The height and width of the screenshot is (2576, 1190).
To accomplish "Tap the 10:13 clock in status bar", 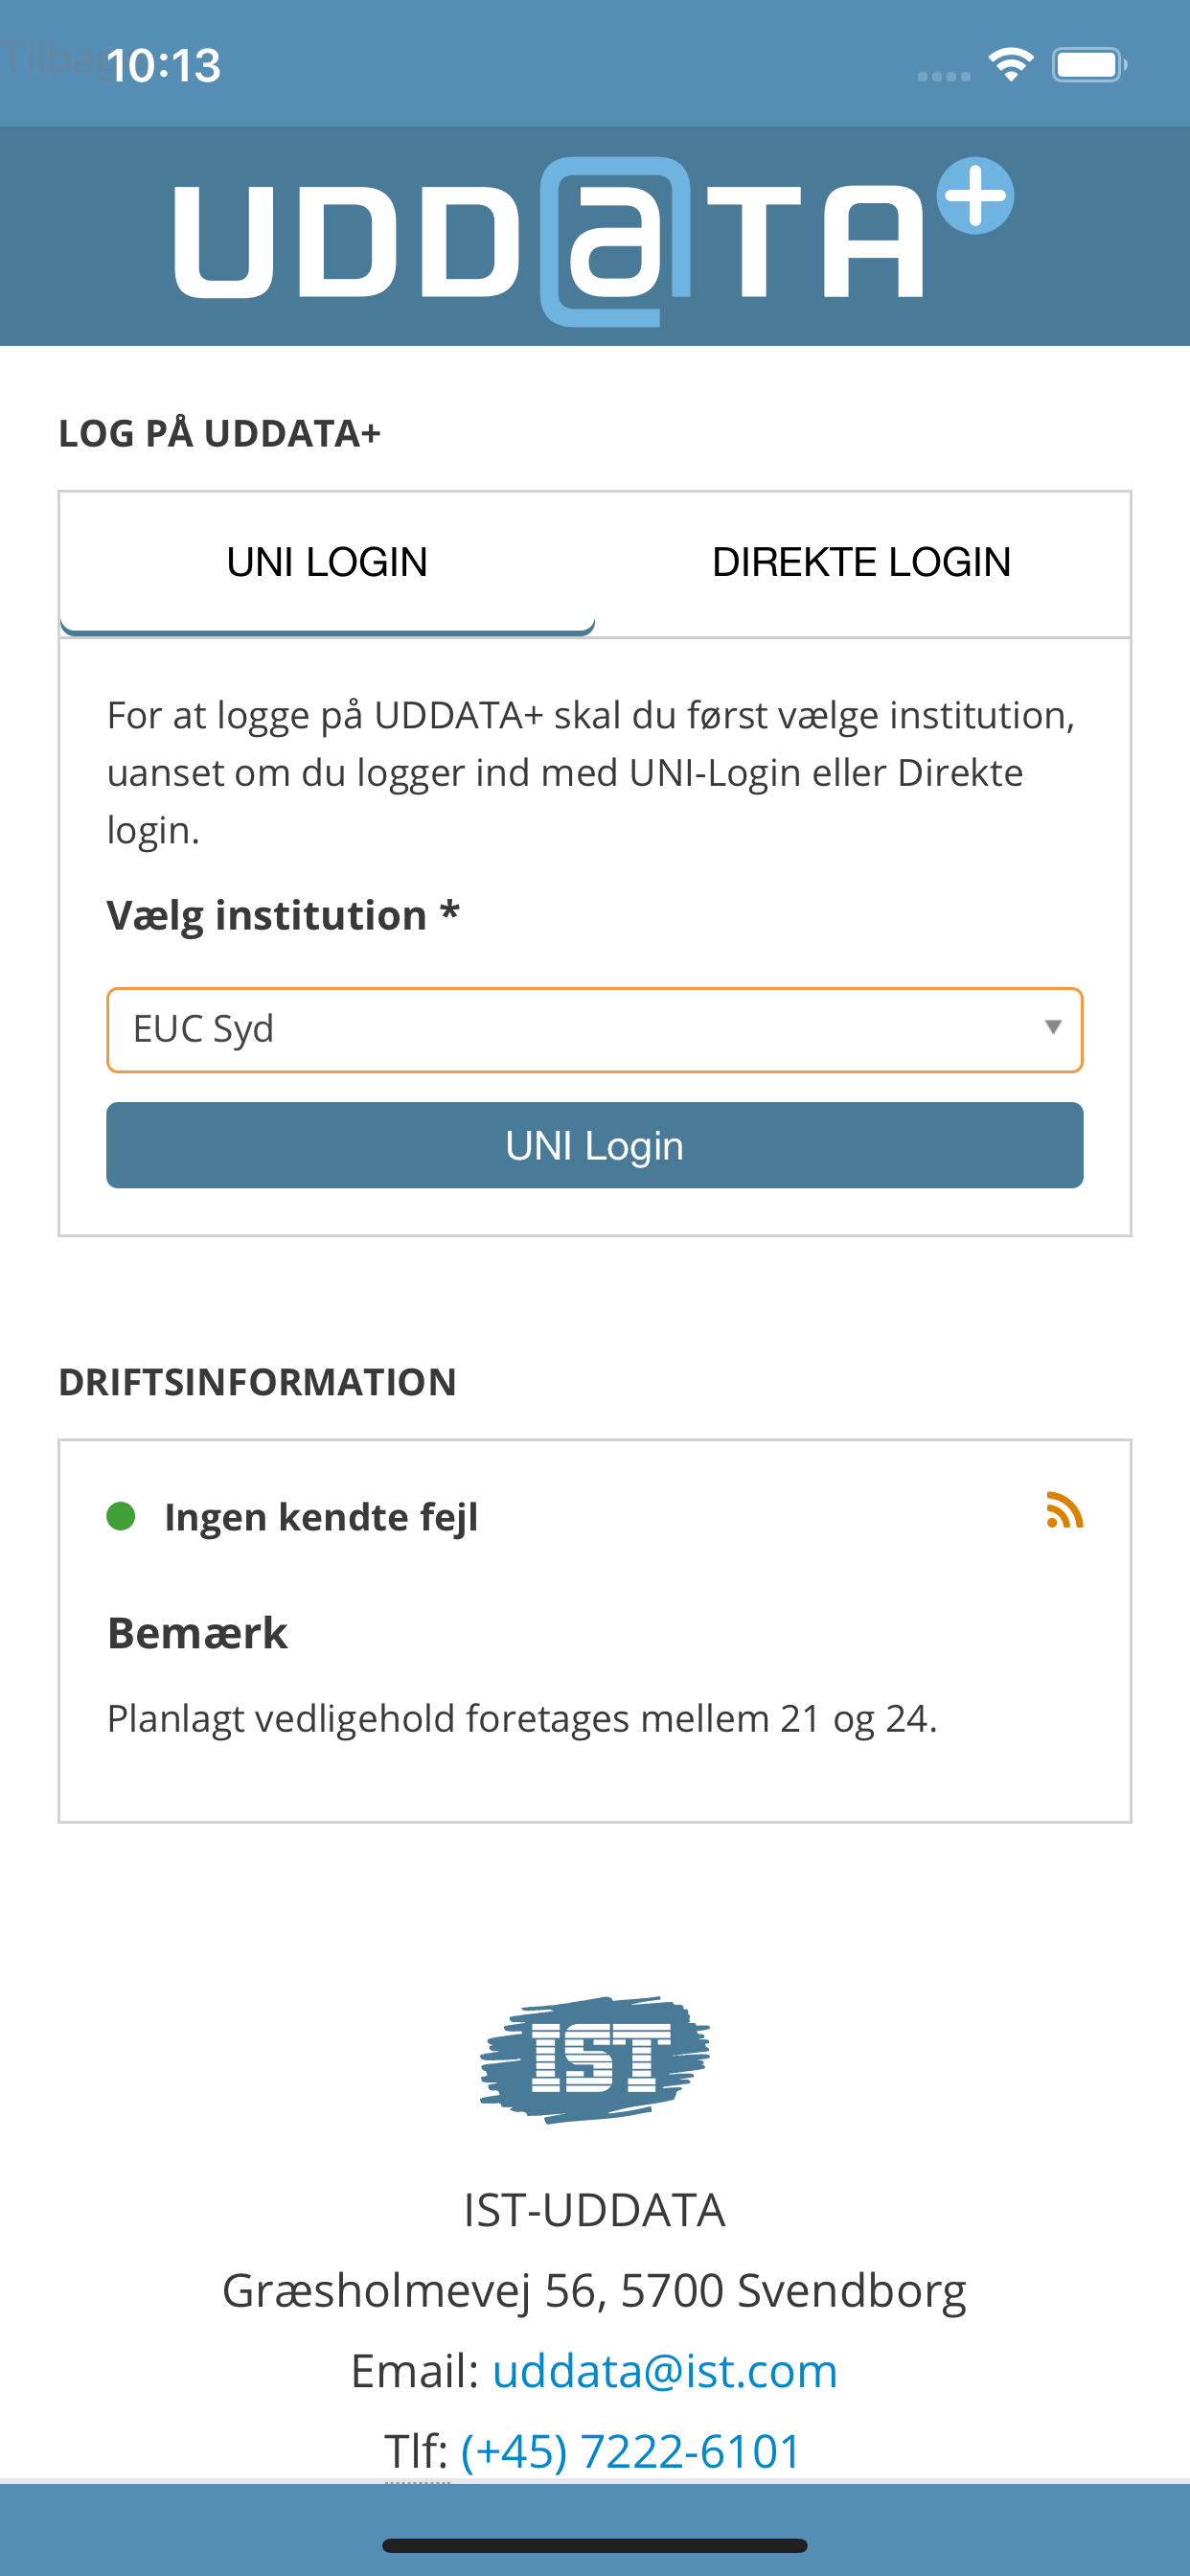I will click(163, 66).
